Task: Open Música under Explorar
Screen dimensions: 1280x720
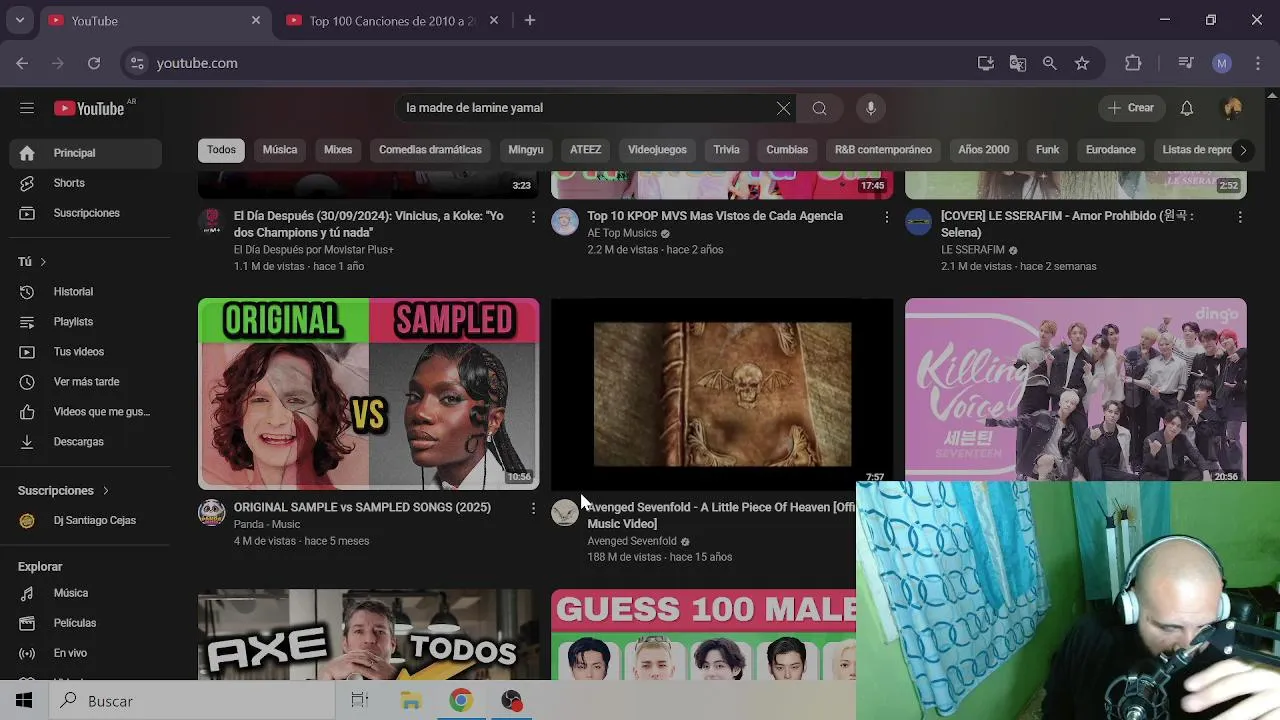Action: 86,593
